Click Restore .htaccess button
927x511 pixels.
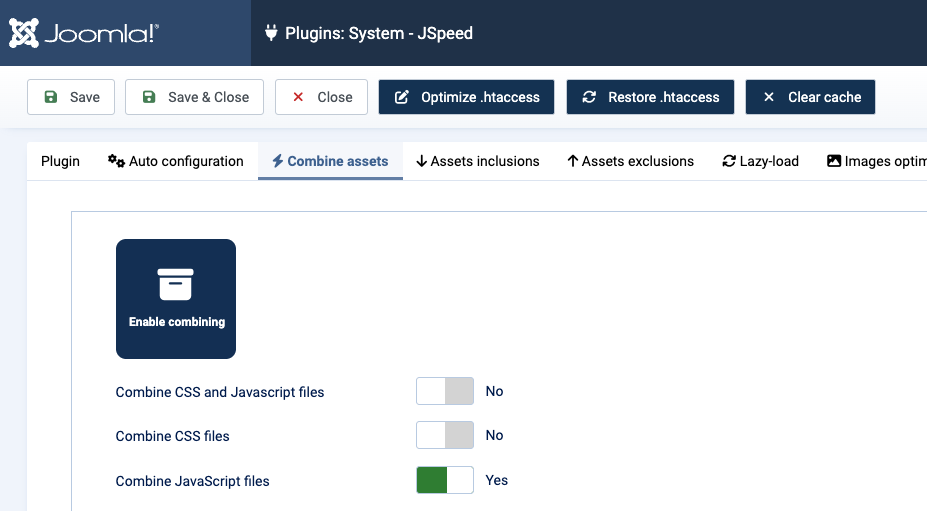click(650, 97)
